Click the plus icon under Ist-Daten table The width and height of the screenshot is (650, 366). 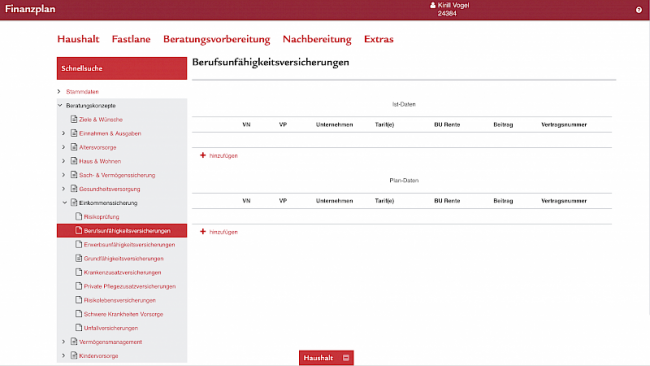click(x=203, y=155)
